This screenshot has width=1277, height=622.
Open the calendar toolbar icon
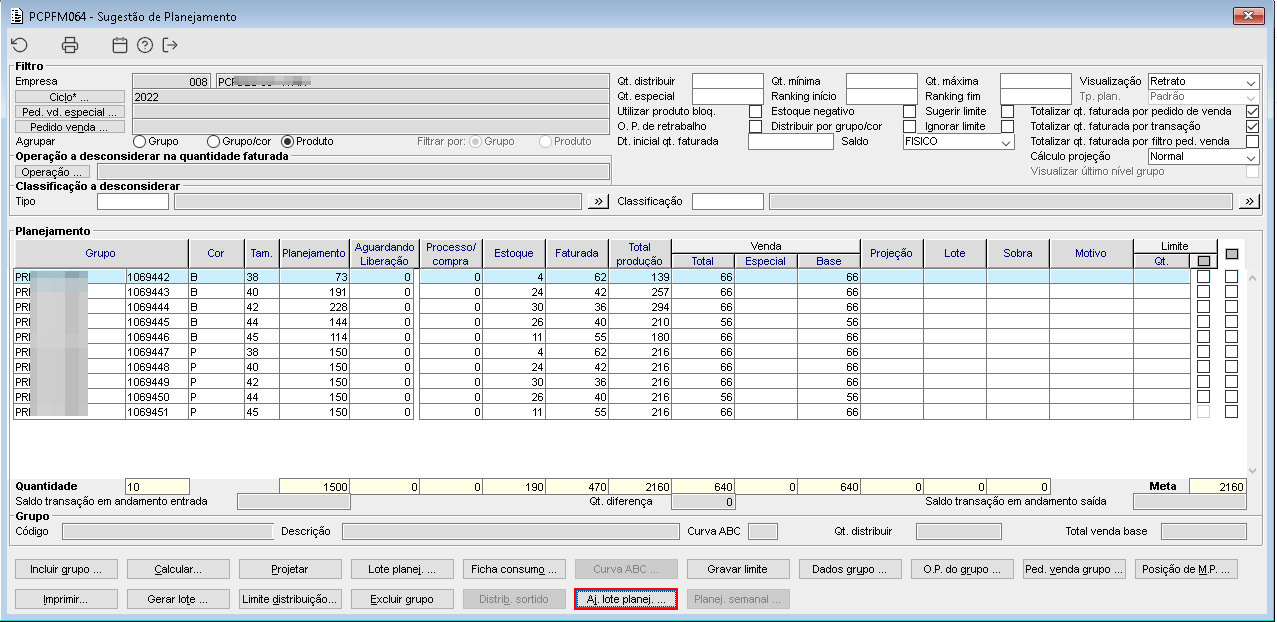(120, 45)
